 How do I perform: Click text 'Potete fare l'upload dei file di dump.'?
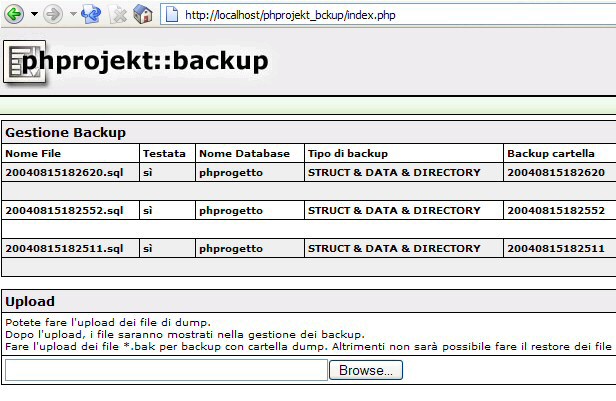click(x=108, y=323)
